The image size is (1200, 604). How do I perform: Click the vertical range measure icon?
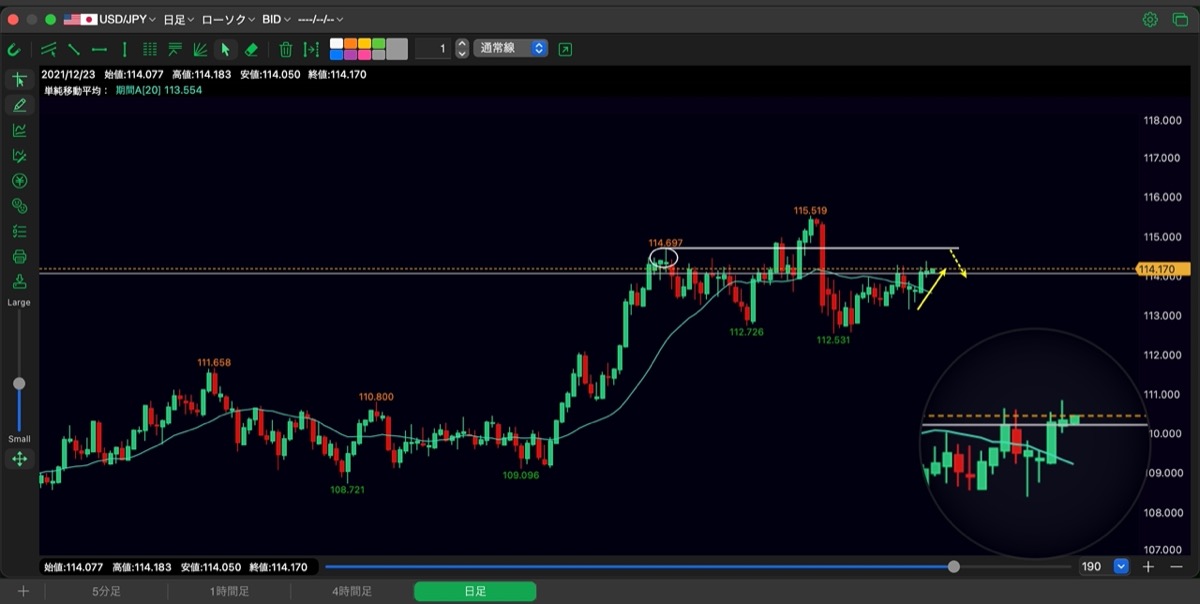[x=311, y=49]
